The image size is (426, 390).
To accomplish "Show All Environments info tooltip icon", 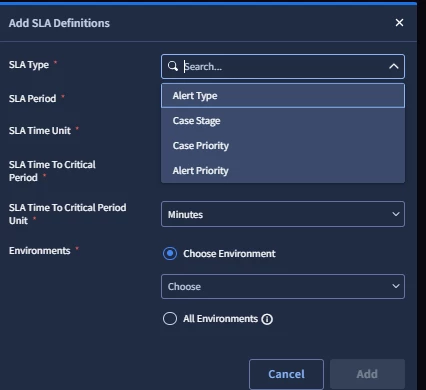I will [x=267, y=319].
